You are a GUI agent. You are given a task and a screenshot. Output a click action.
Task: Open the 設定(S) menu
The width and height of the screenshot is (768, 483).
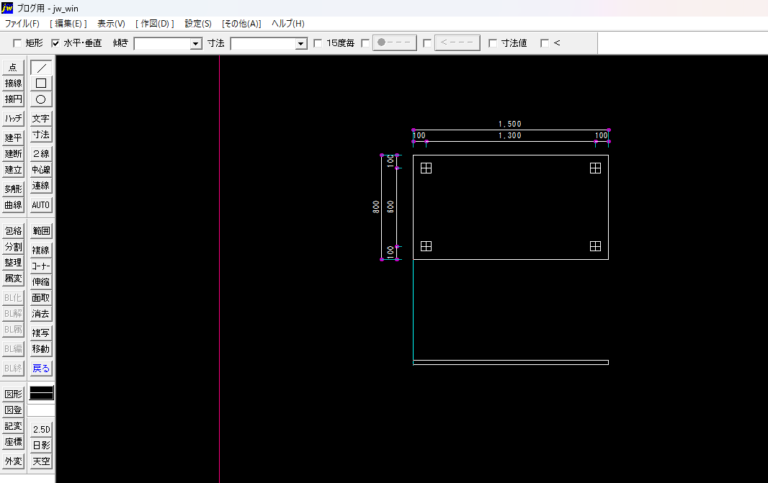198,23
